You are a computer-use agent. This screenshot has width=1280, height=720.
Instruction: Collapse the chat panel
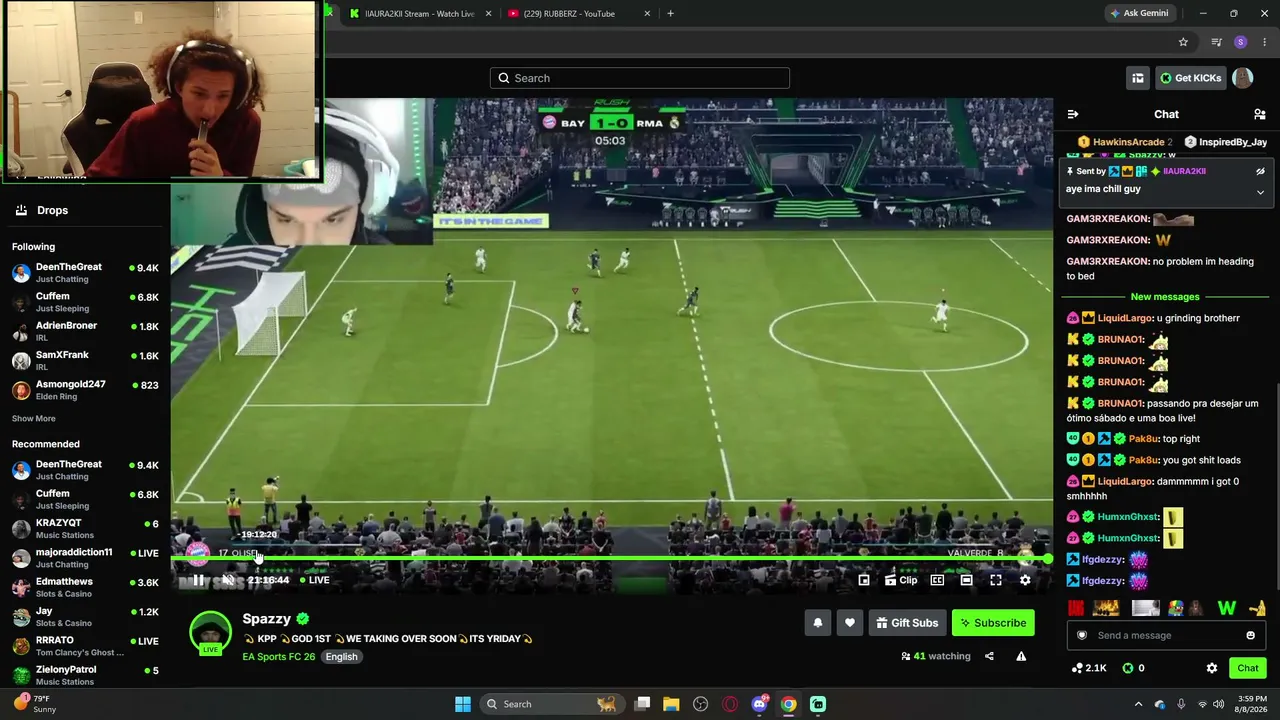click(x=1073, y=114)
